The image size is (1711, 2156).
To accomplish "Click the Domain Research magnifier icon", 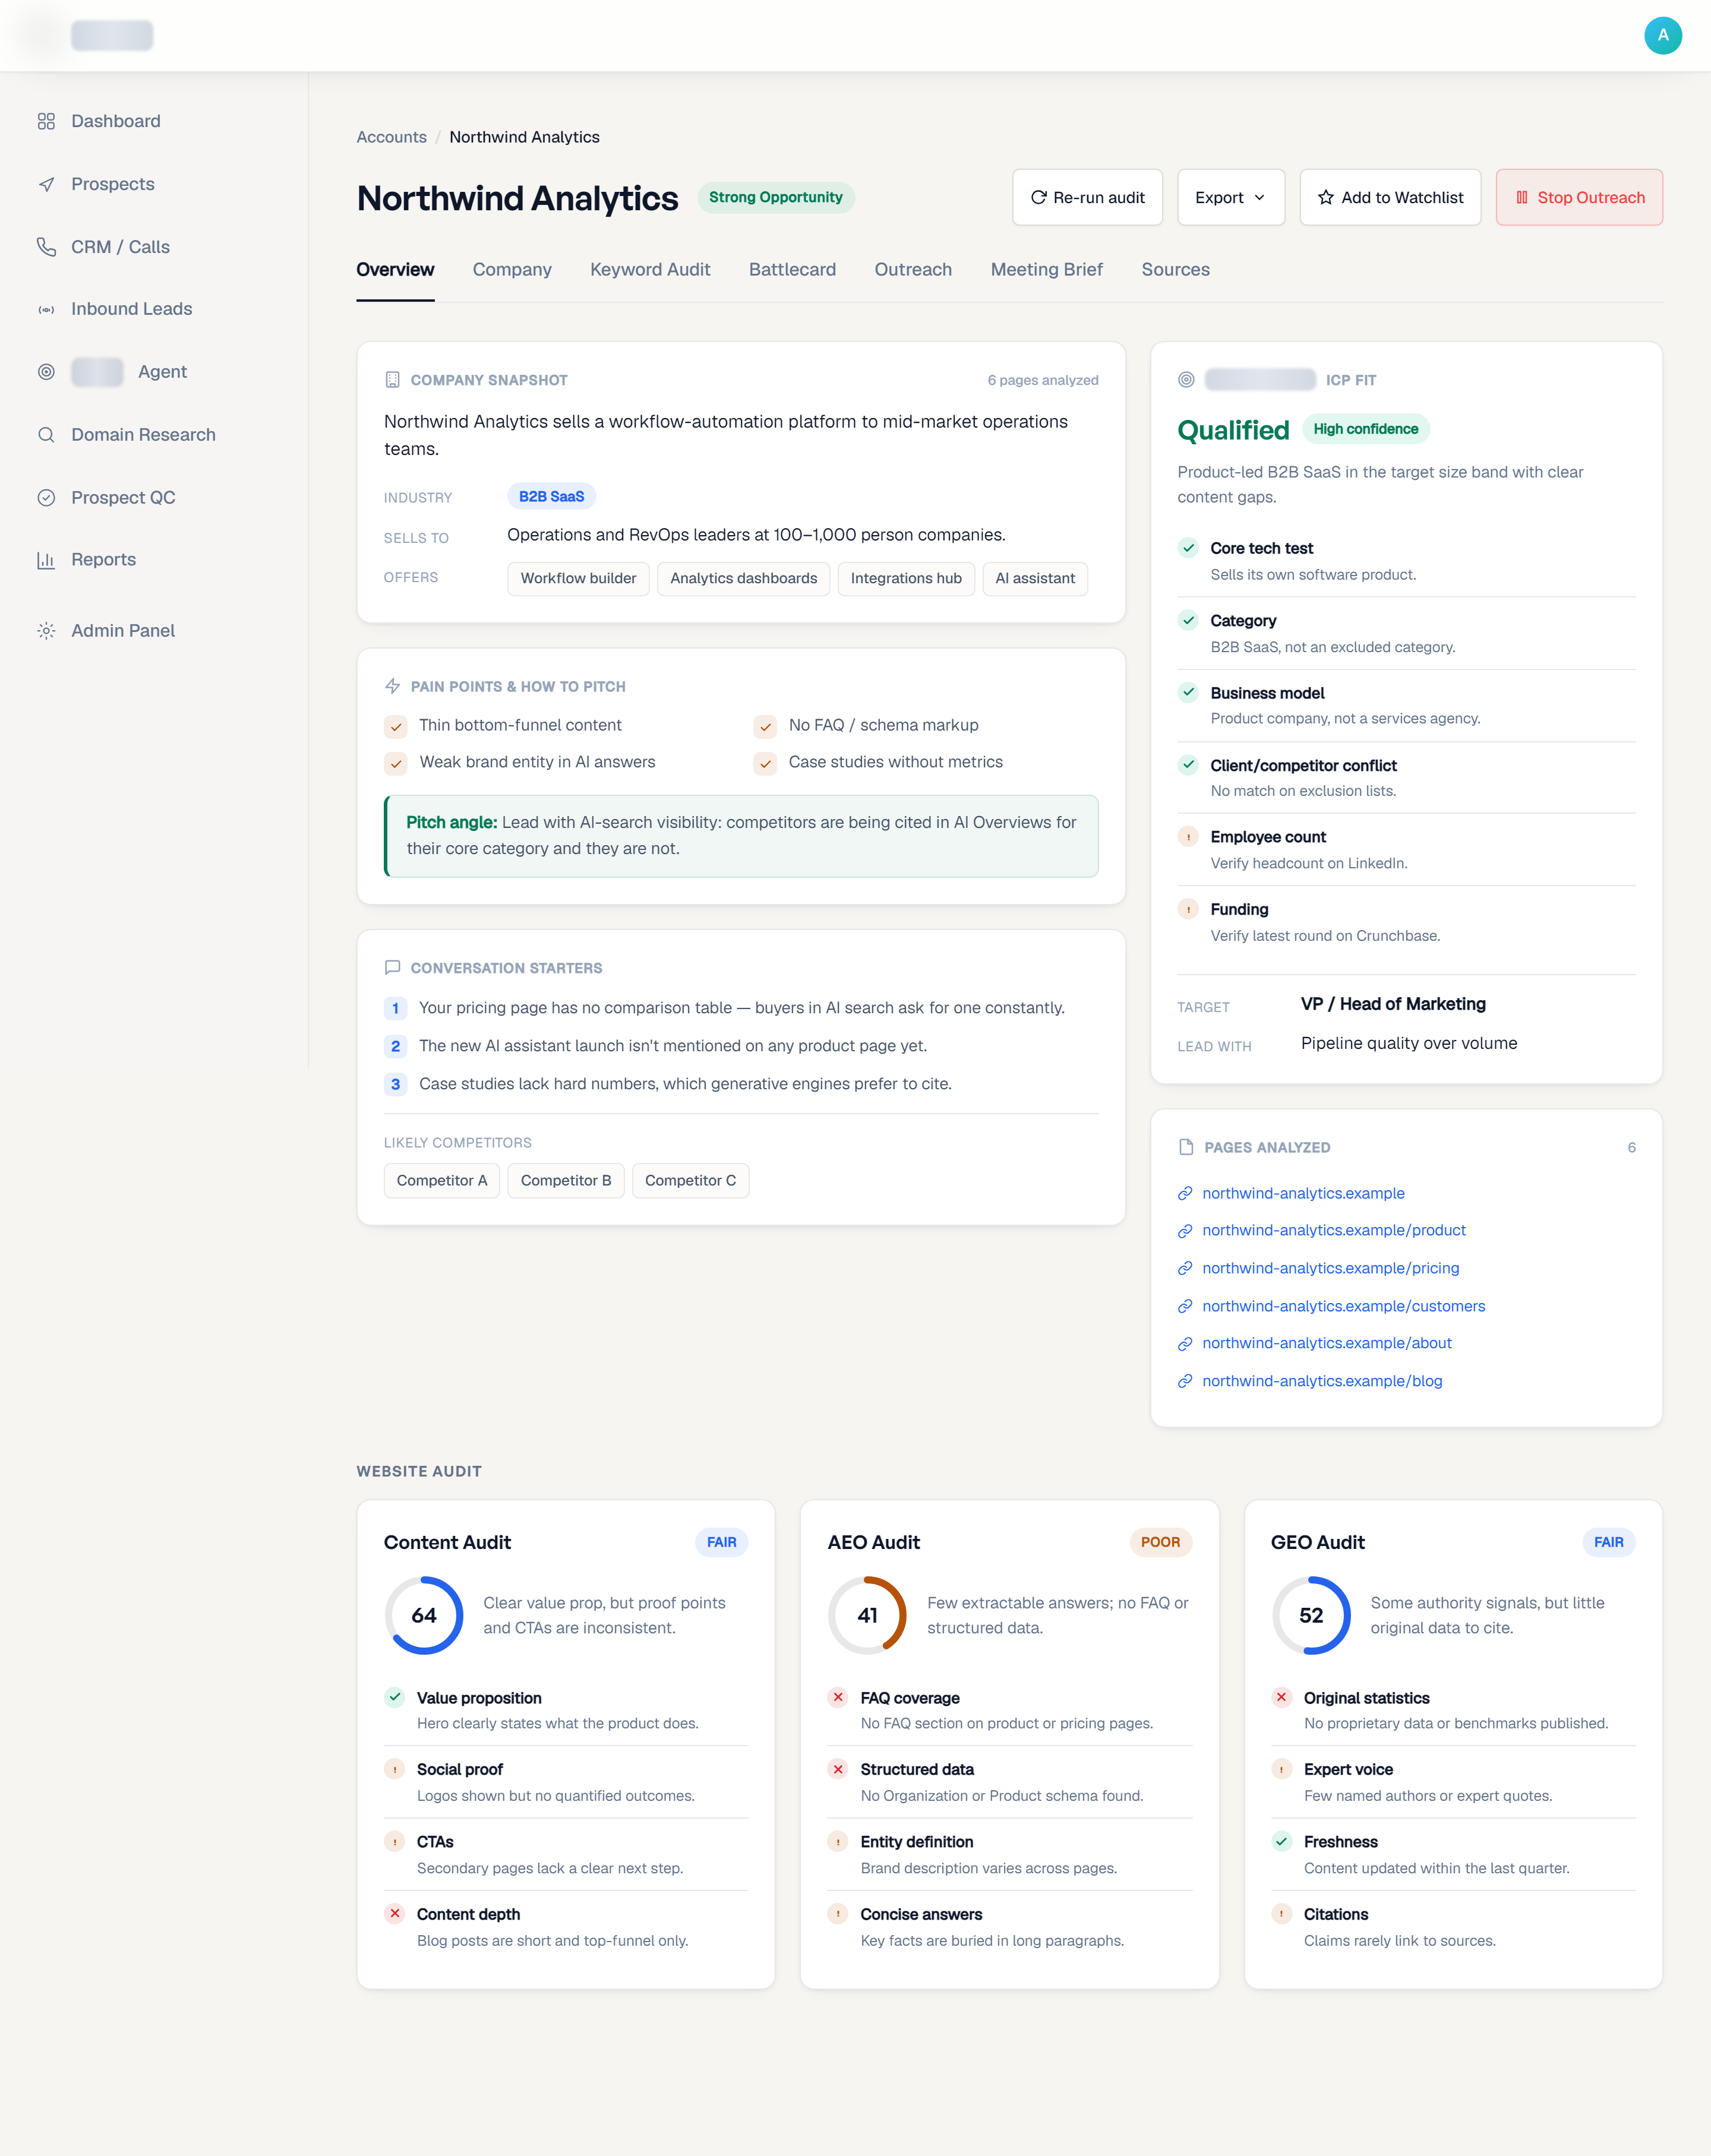I will click(x=46, y=435).
